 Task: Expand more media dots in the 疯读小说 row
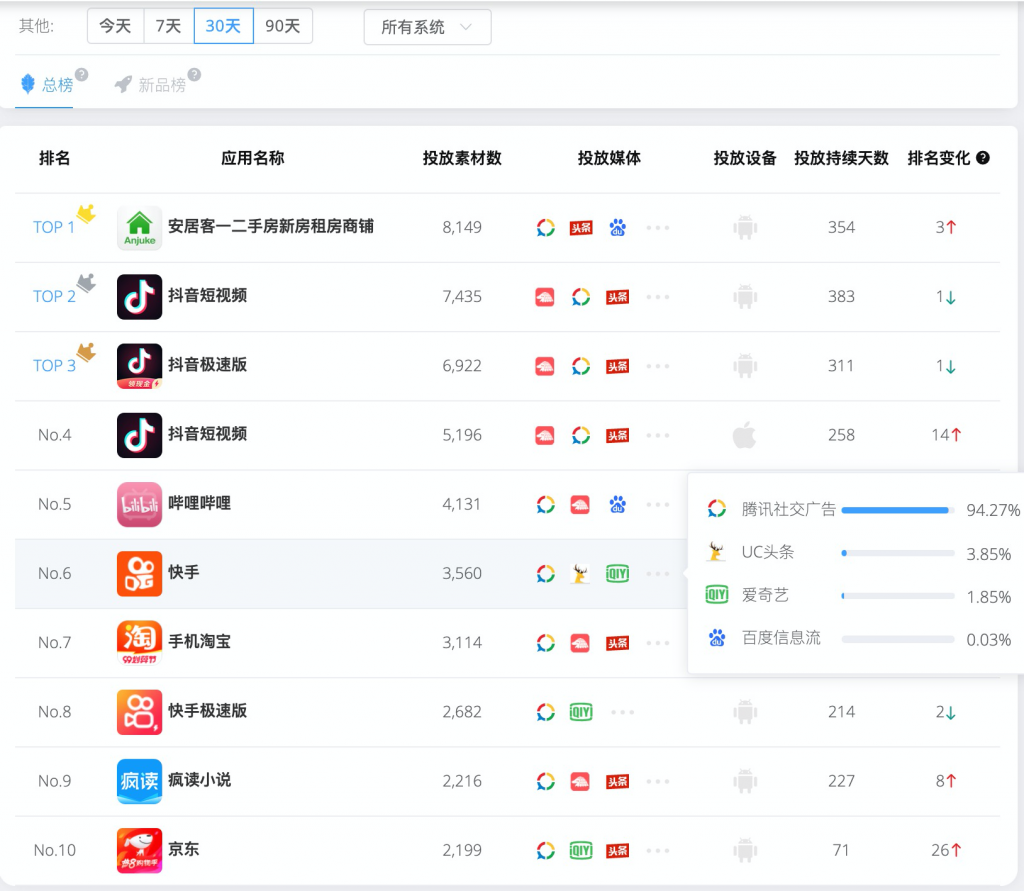(658, 781)
